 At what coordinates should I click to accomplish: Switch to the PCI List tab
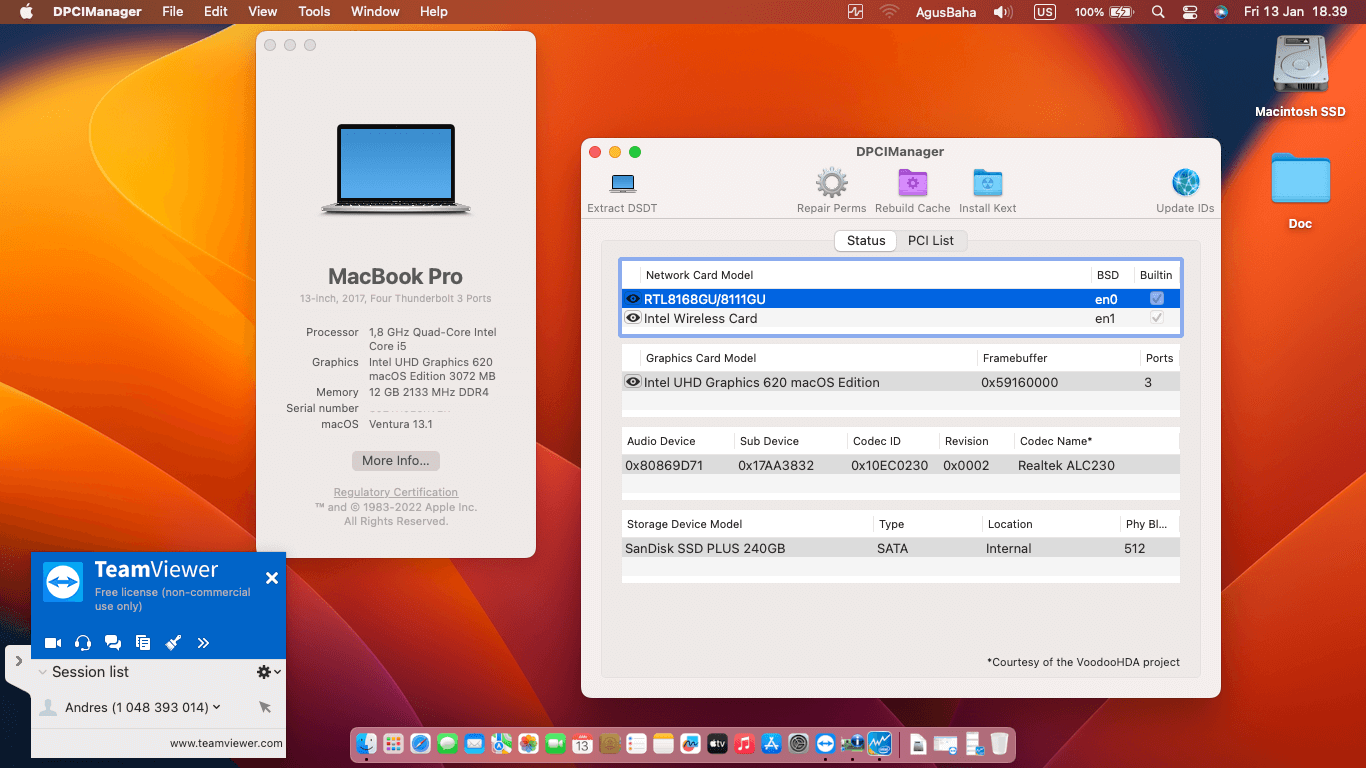coord(931,240)
